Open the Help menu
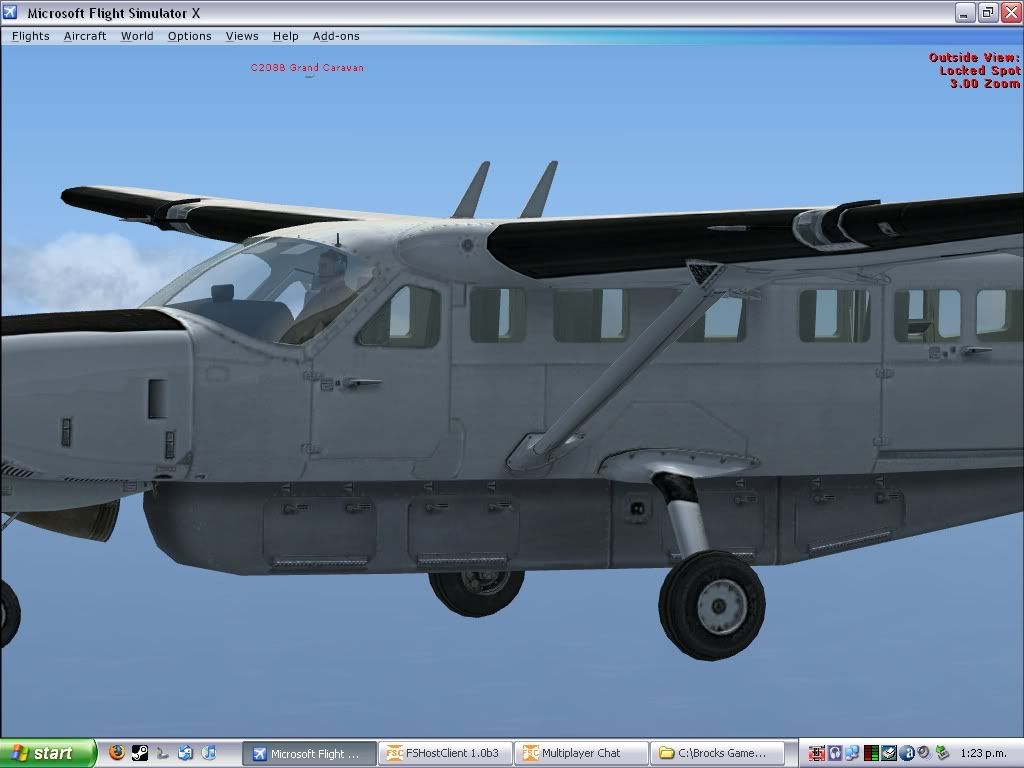 (x=286, y=36)
